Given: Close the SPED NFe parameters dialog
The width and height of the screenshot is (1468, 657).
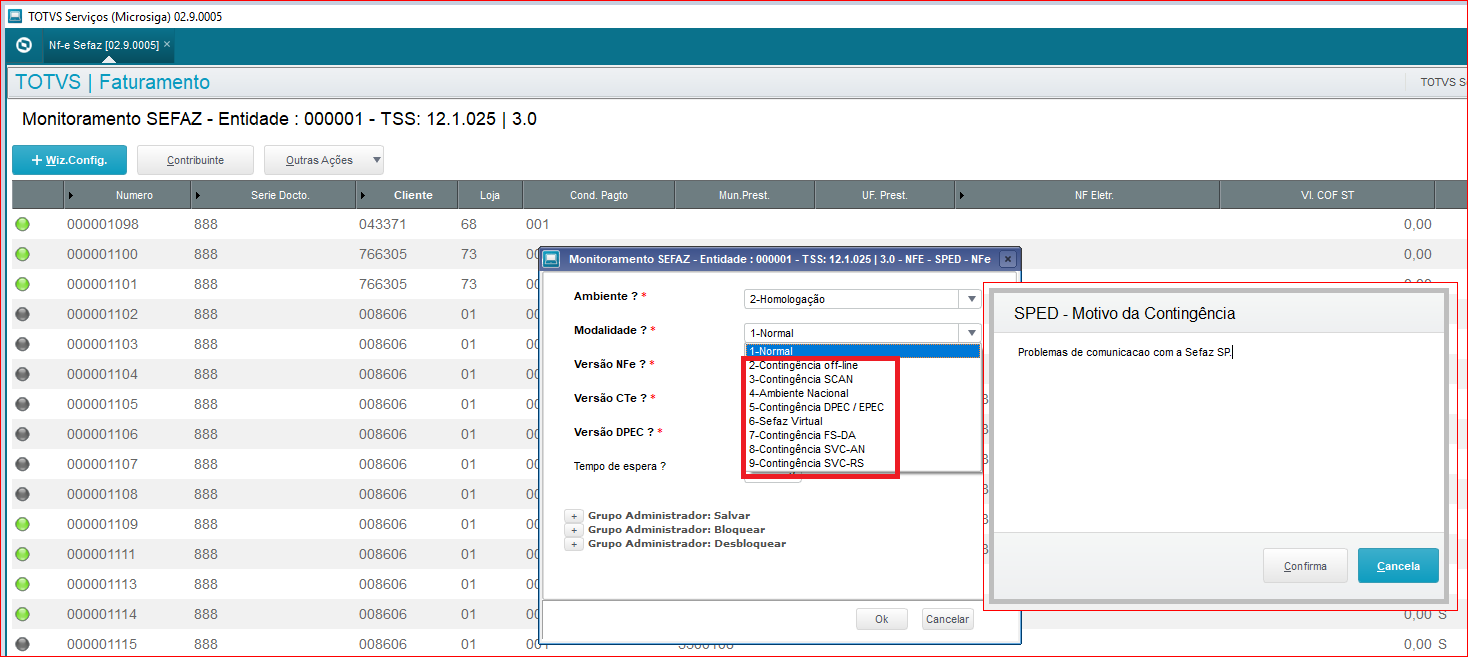Looking at the screenshot, I should [1007, 259].
